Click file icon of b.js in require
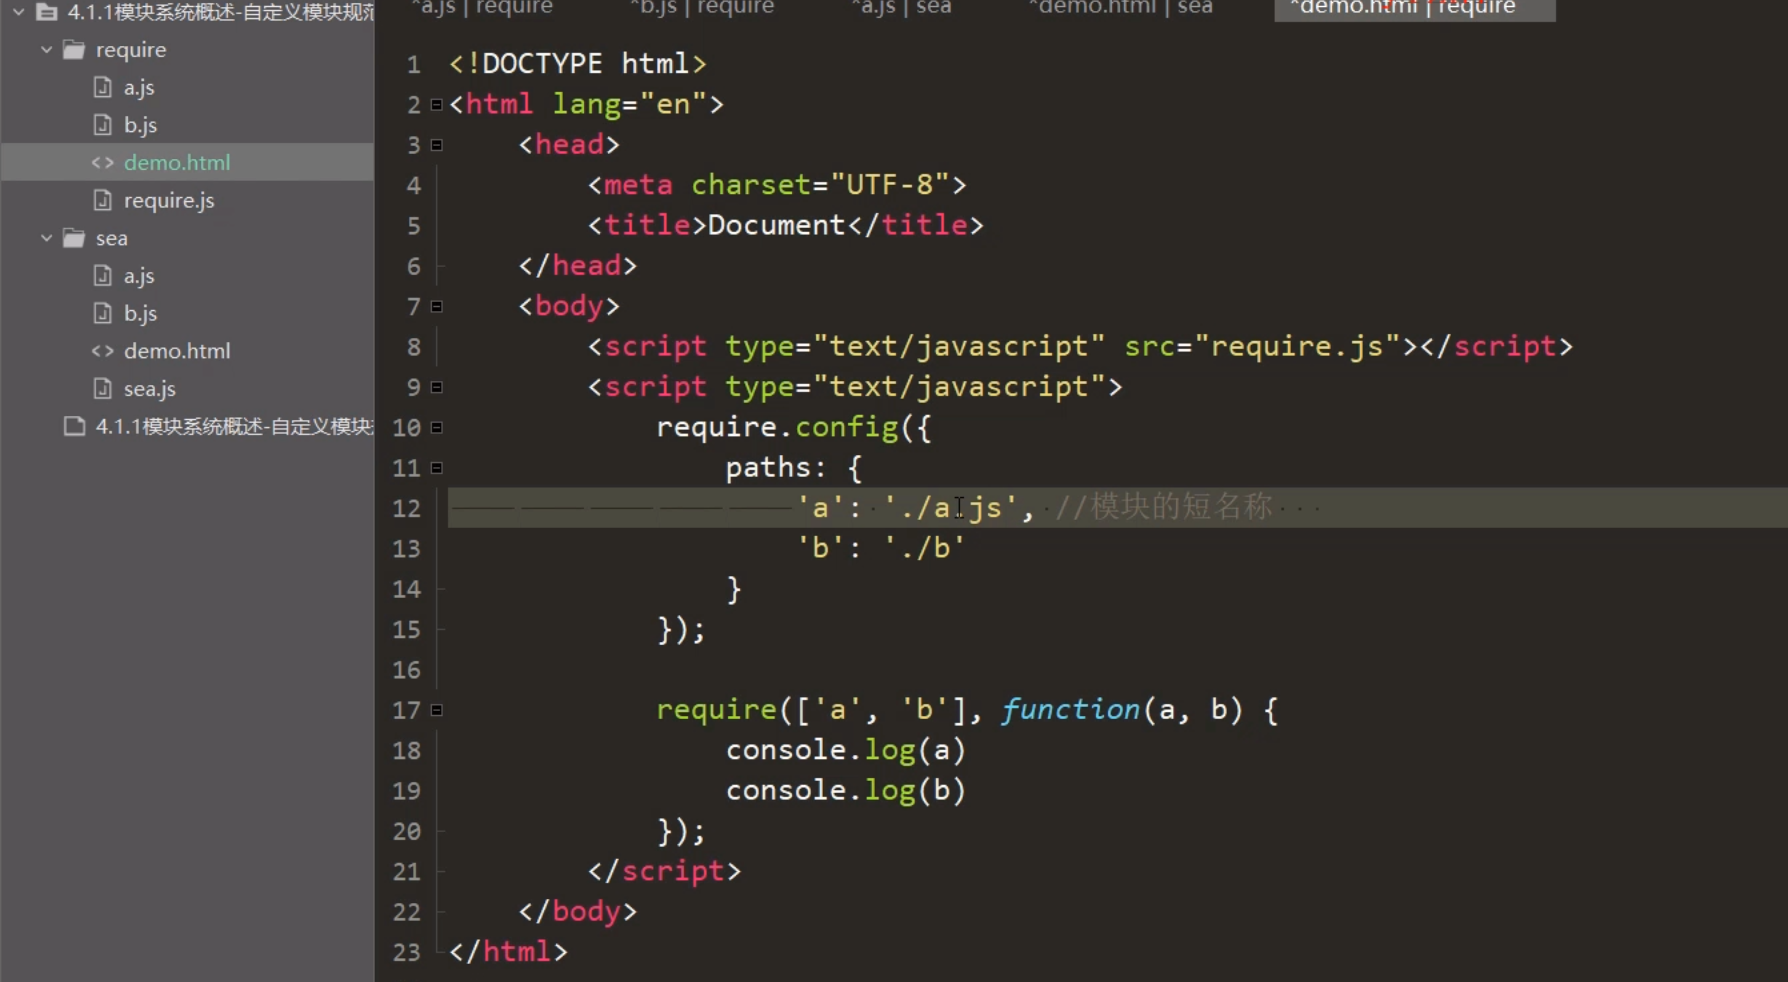The width and height of the screenshot is (1788, 982). pyautogui.click(x=102, y=125)
